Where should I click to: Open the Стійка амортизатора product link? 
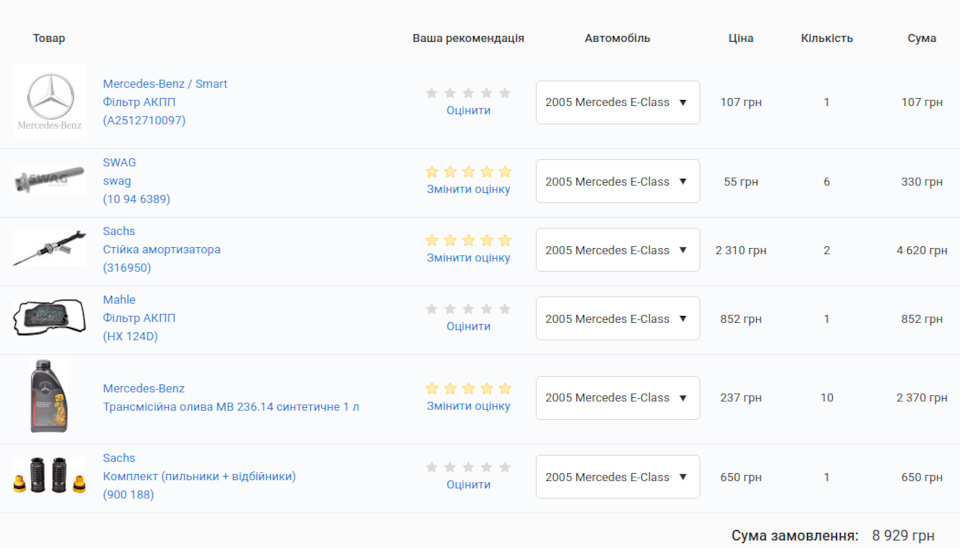pyautogui.click(x=162, y=250)
